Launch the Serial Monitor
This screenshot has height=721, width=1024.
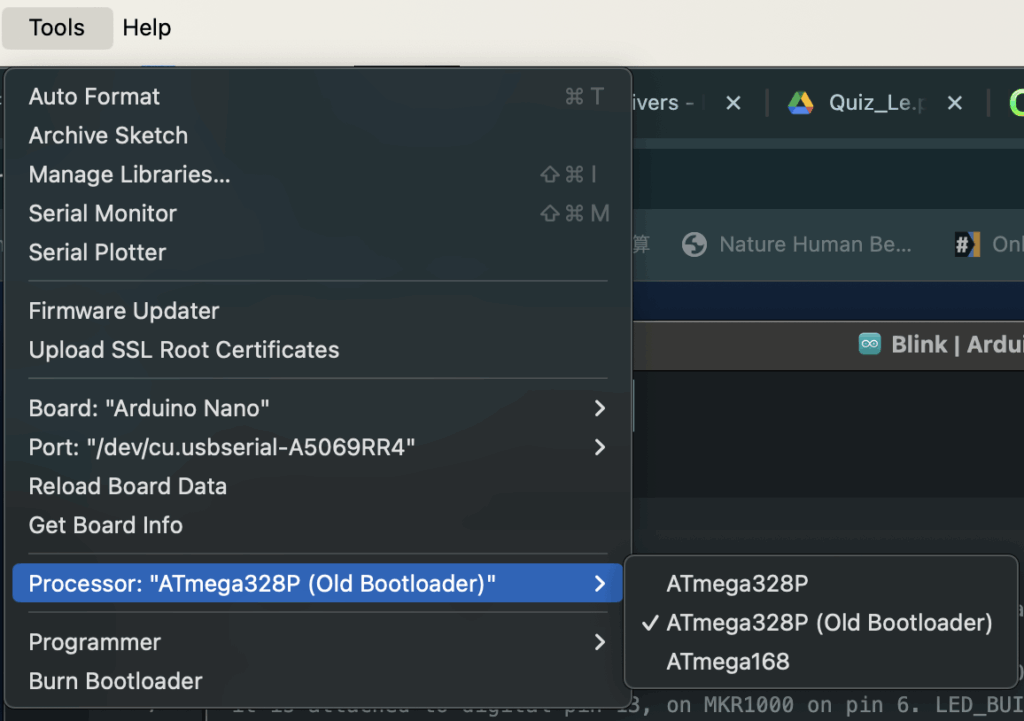click(x=317, y=214)
